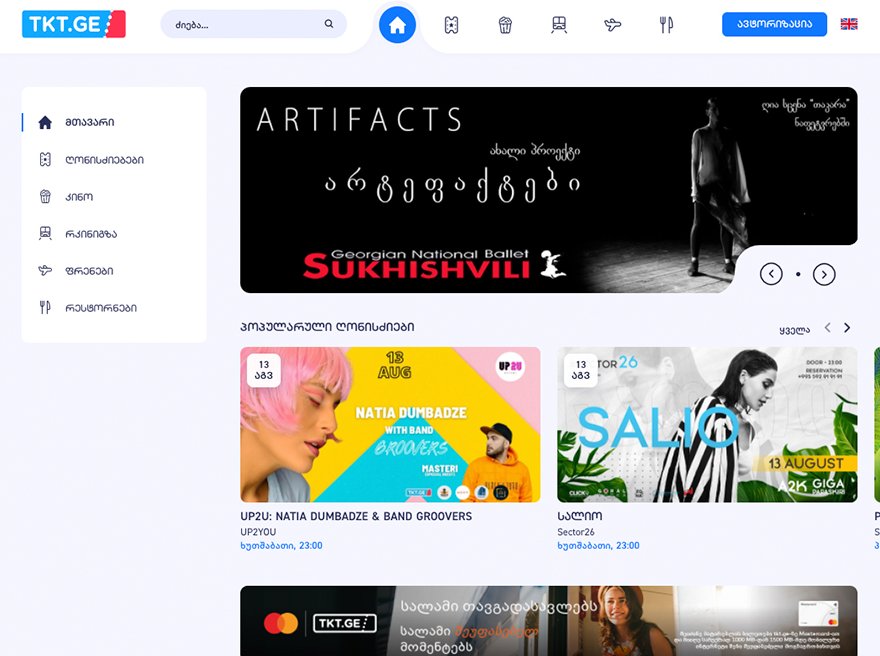
Task: Select the flights airplane icon in top bar
Action: (x=612, y=25)
